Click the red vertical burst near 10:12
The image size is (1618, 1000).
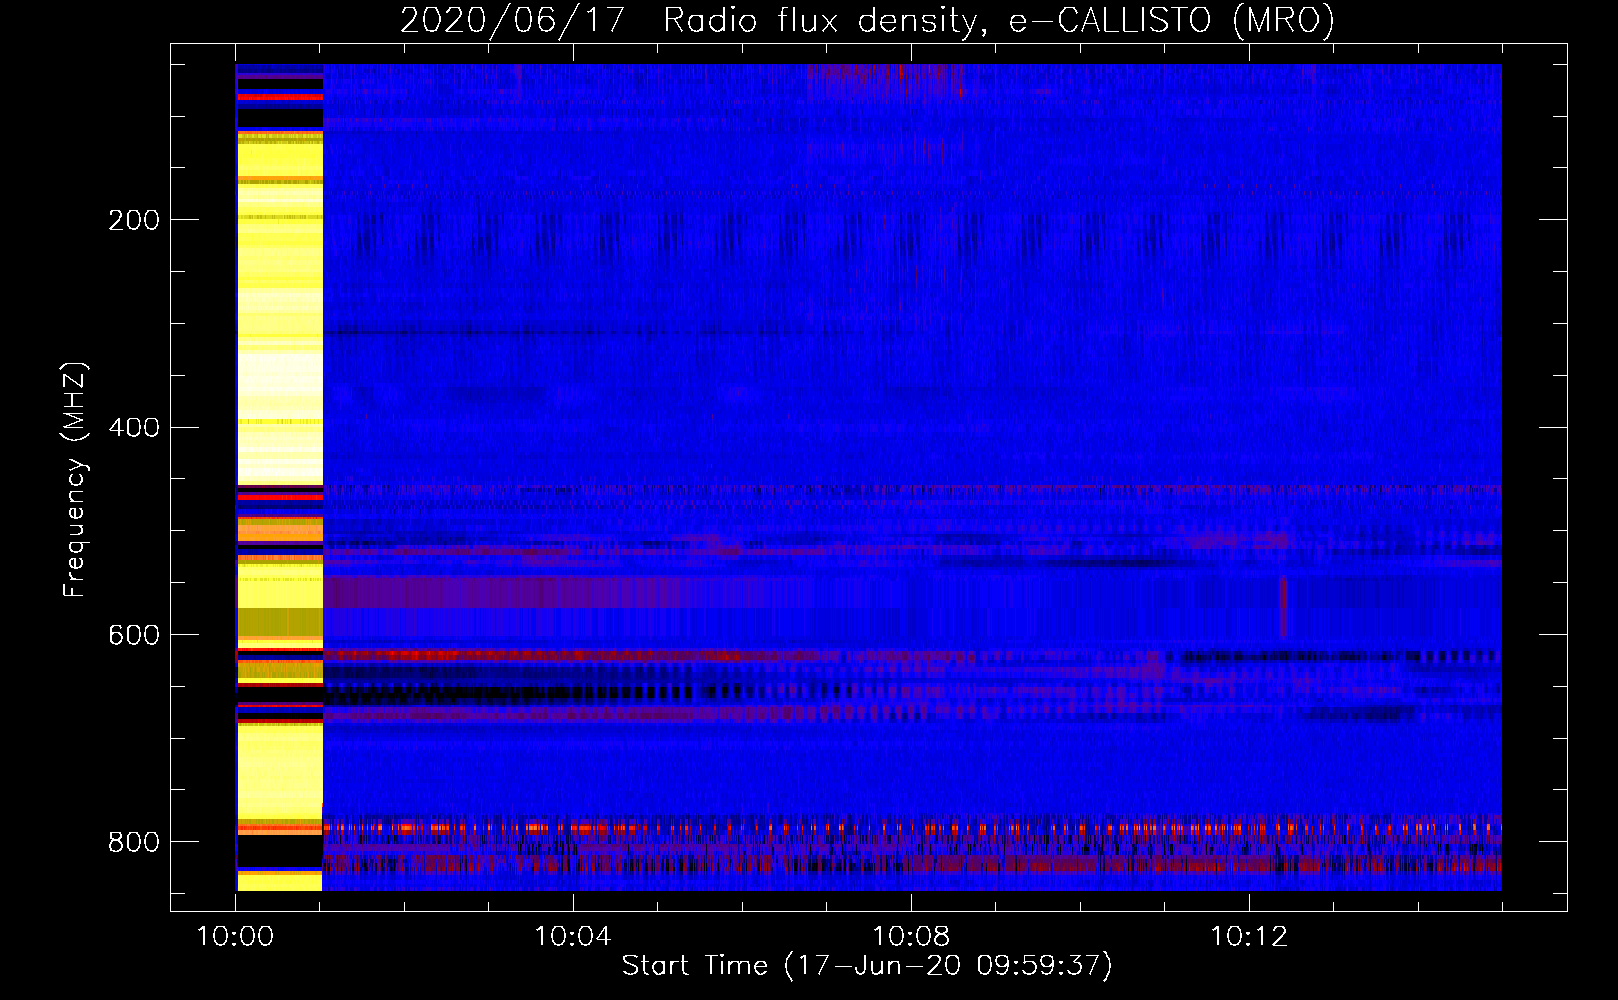[1283, 607]
